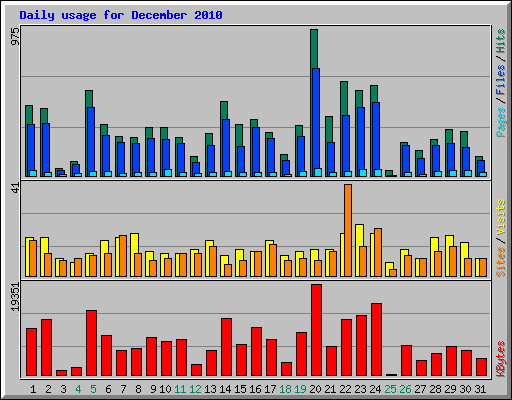Click day label 15 on the x-axis
The width and height of the screenshot is (512, 400).
(x=240, y=389)
